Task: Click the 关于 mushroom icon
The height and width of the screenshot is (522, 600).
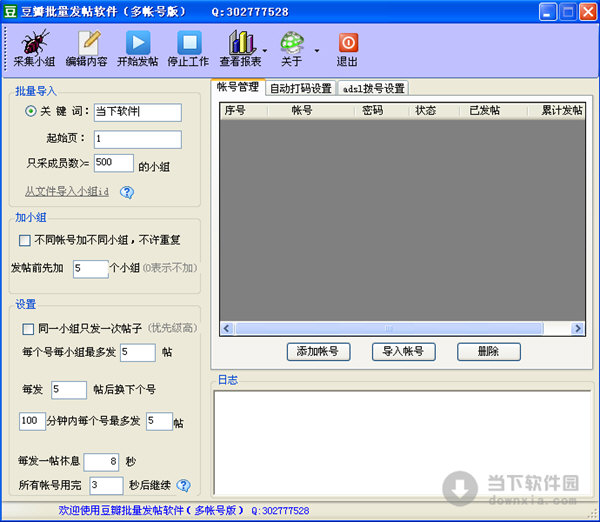Action: [292, 42]
